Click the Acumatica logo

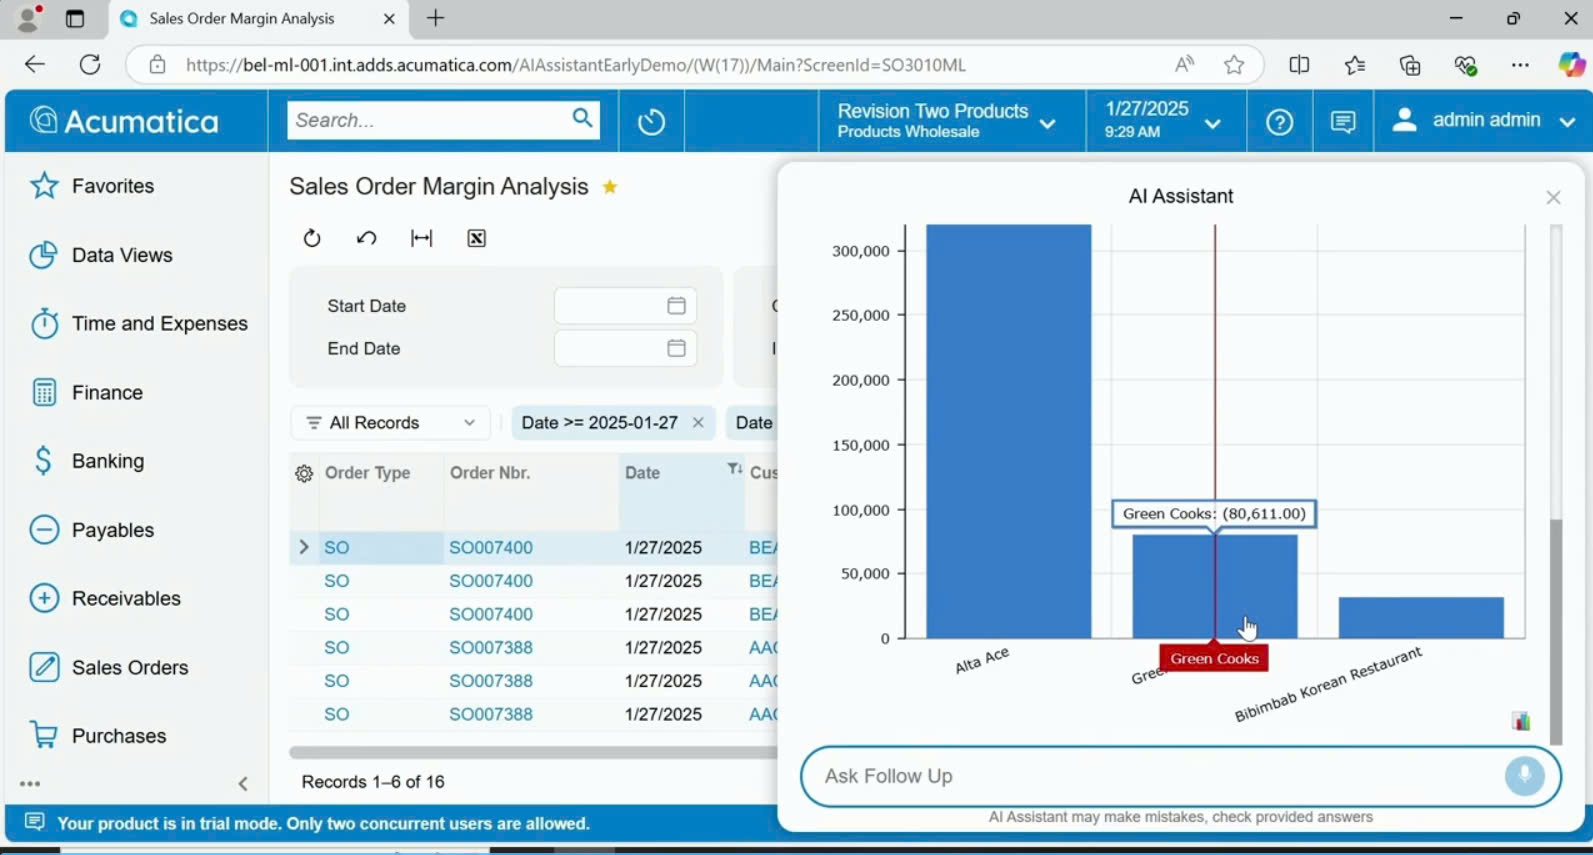125,121
